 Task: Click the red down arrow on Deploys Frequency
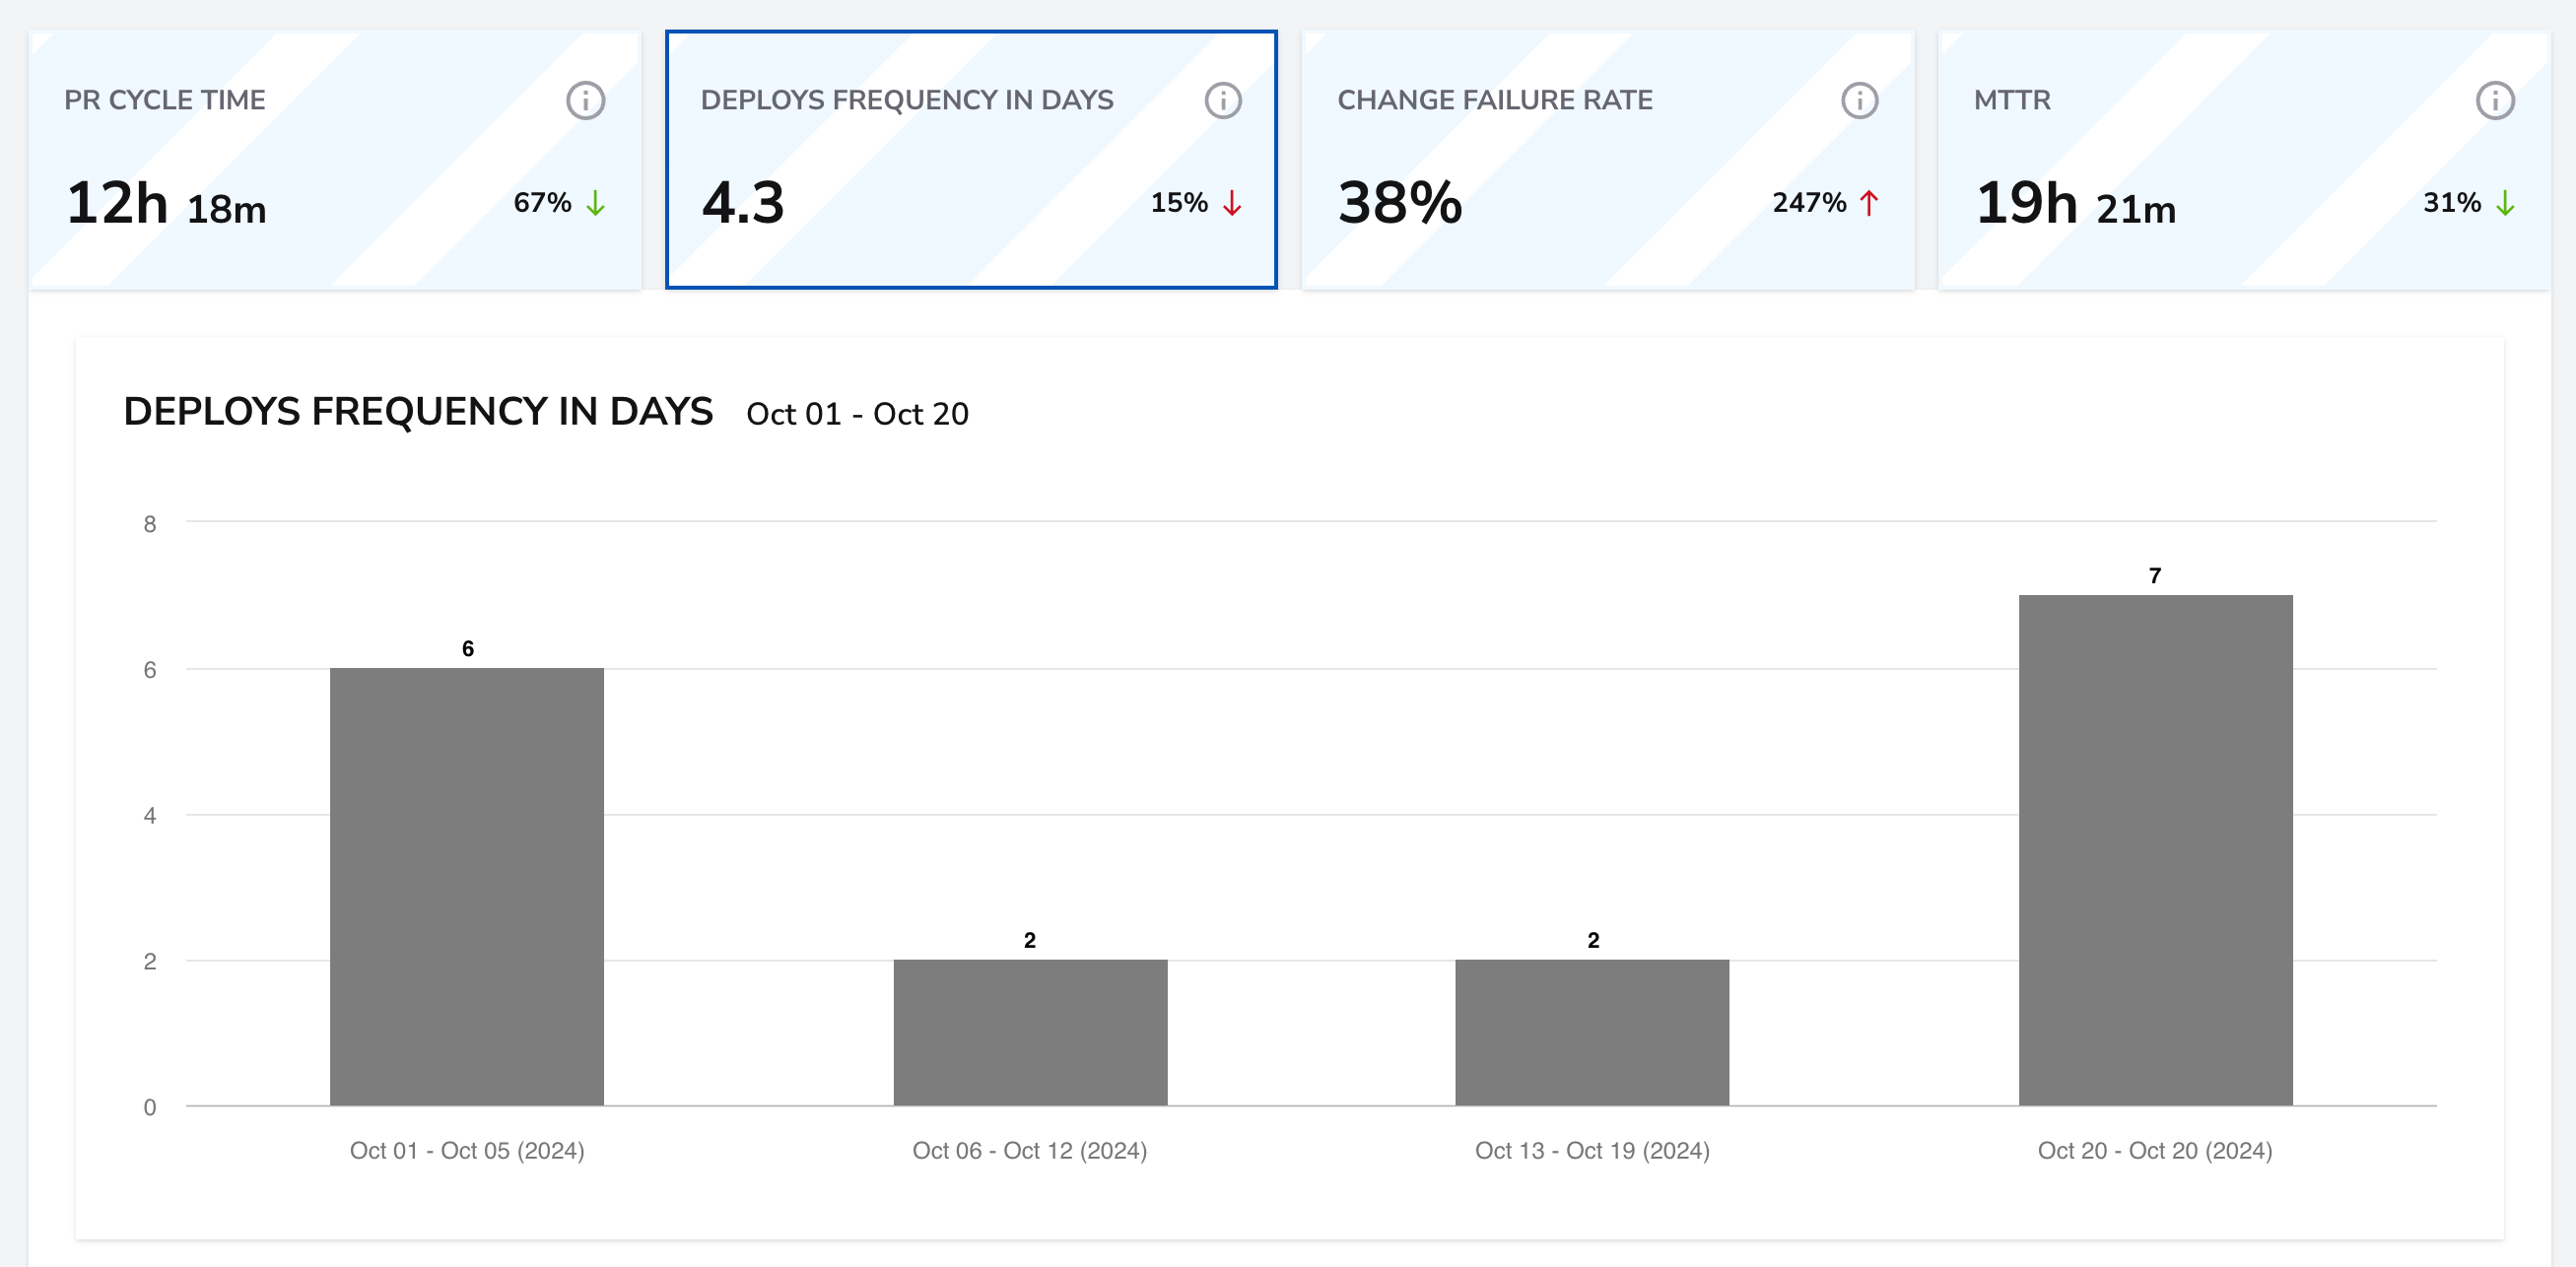(x=1232, y=203)
